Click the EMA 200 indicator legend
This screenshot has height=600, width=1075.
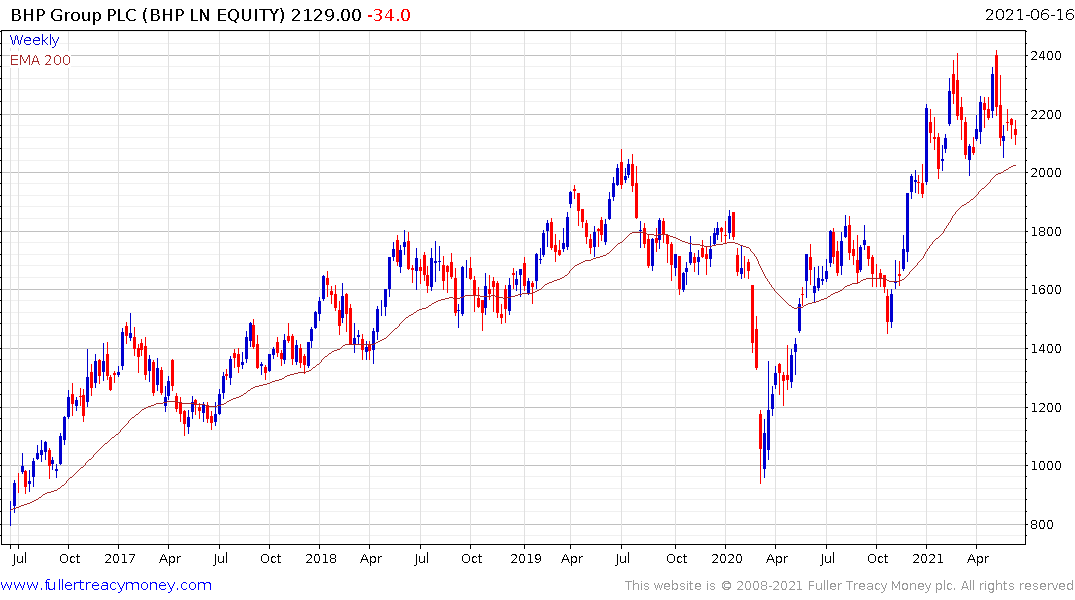click(40, 60)
